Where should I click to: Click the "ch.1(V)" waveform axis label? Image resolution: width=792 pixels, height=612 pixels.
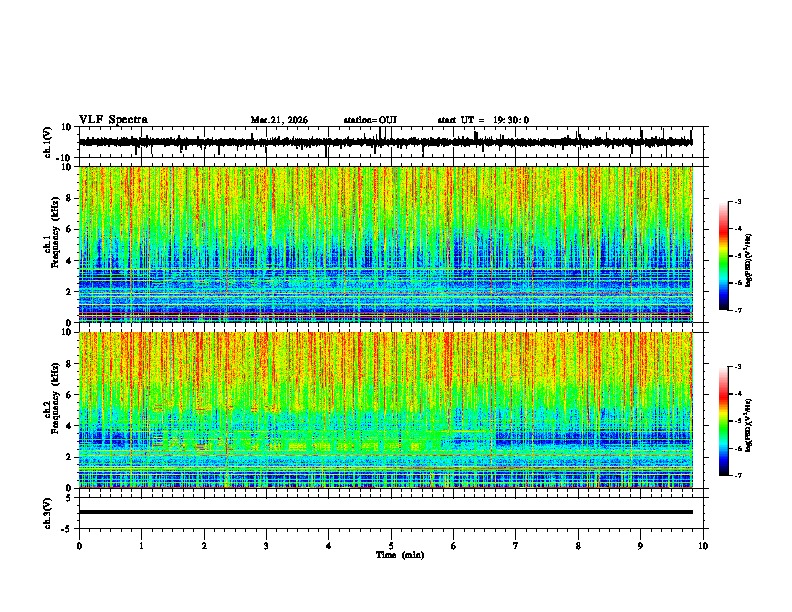pos(48,142)
